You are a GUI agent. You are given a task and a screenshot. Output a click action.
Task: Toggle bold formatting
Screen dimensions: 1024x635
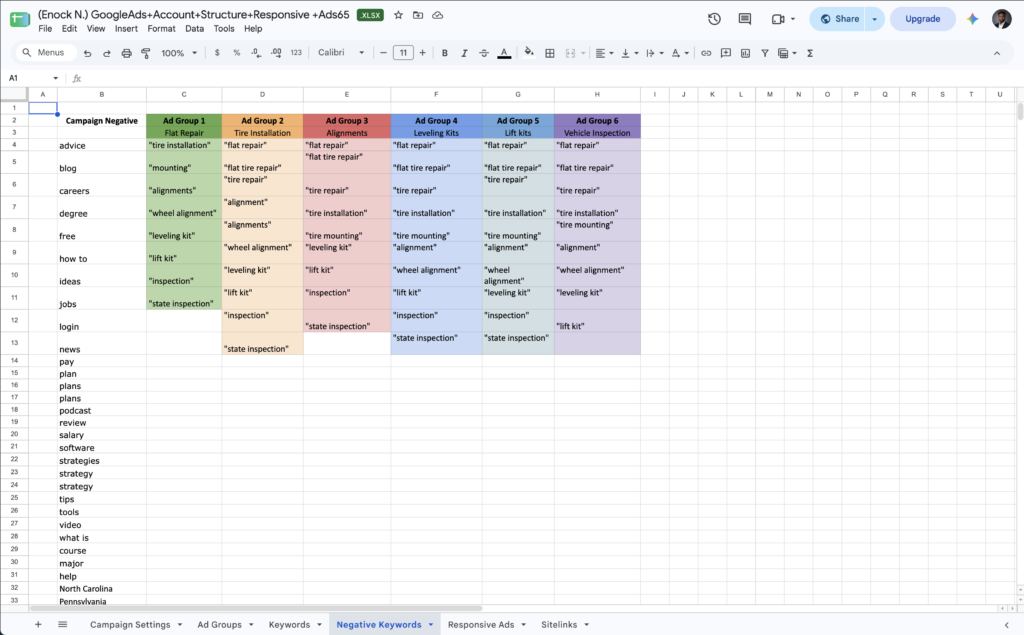[445, 53]
